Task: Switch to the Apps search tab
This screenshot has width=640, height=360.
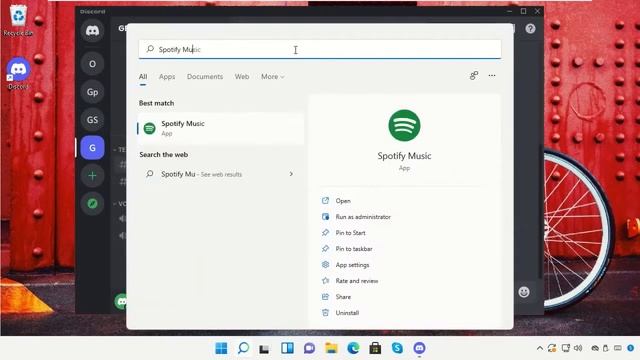Action: pyautogui.click(x=167, y=77)
